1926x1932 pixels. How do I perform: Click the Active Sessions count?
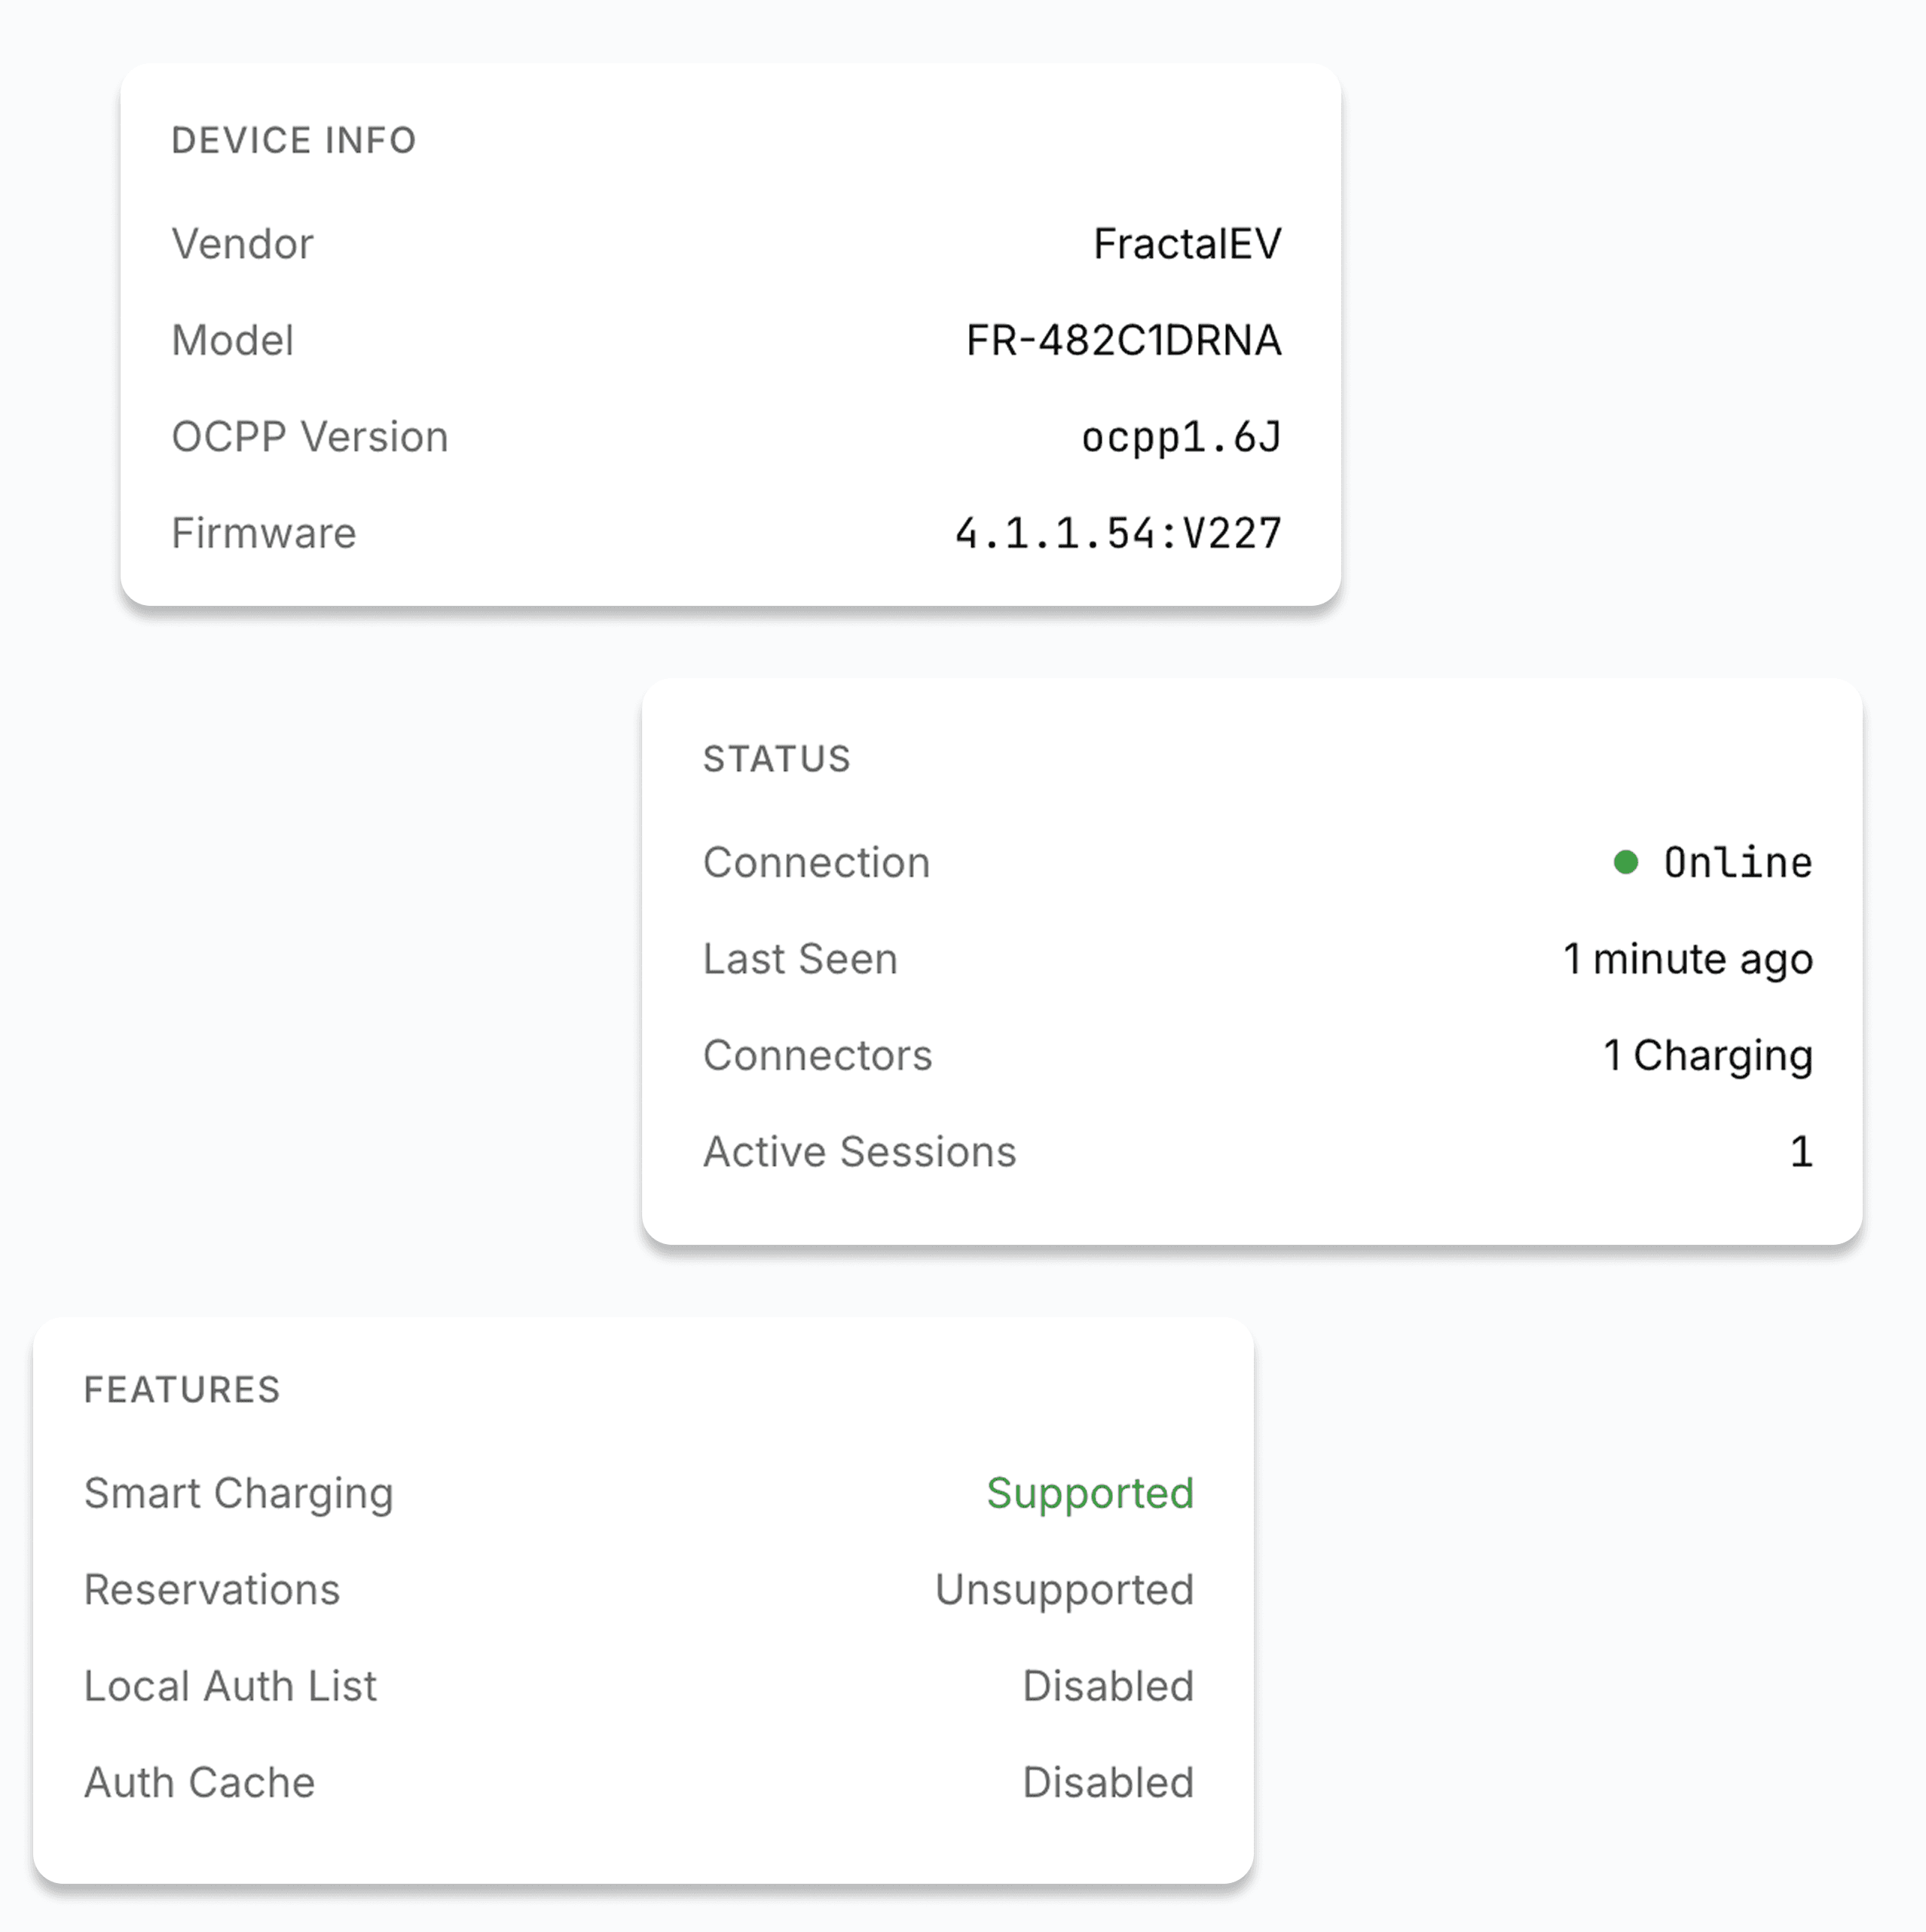point(1800,1152)
